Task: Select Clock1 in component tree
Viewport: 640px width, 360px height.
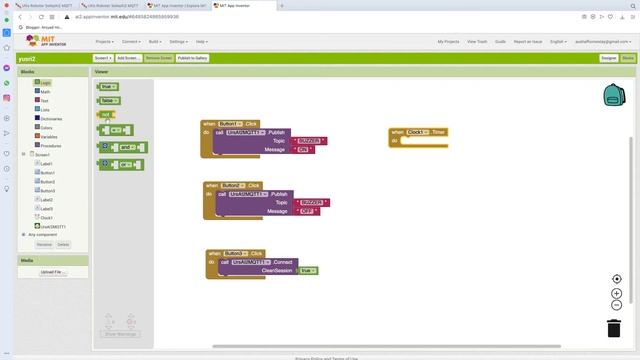Action: point(46,218)
